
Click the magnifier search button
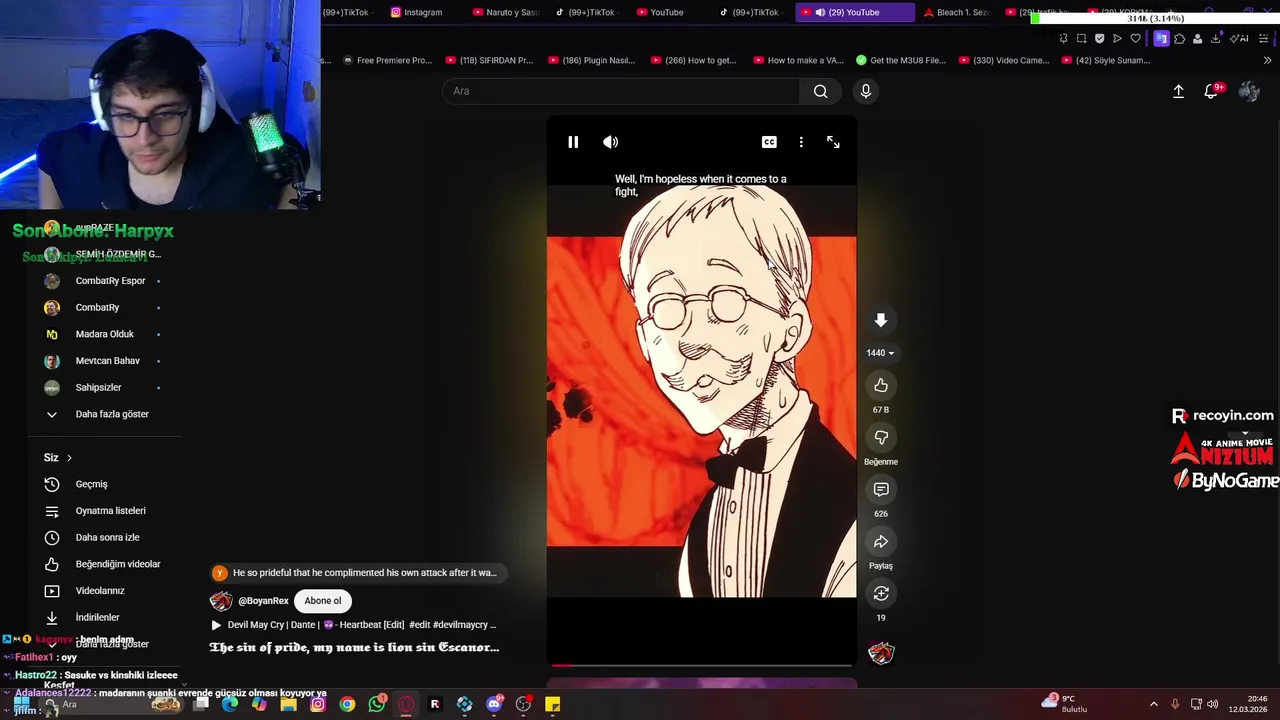pyautogui.click(x=820, y=91)
